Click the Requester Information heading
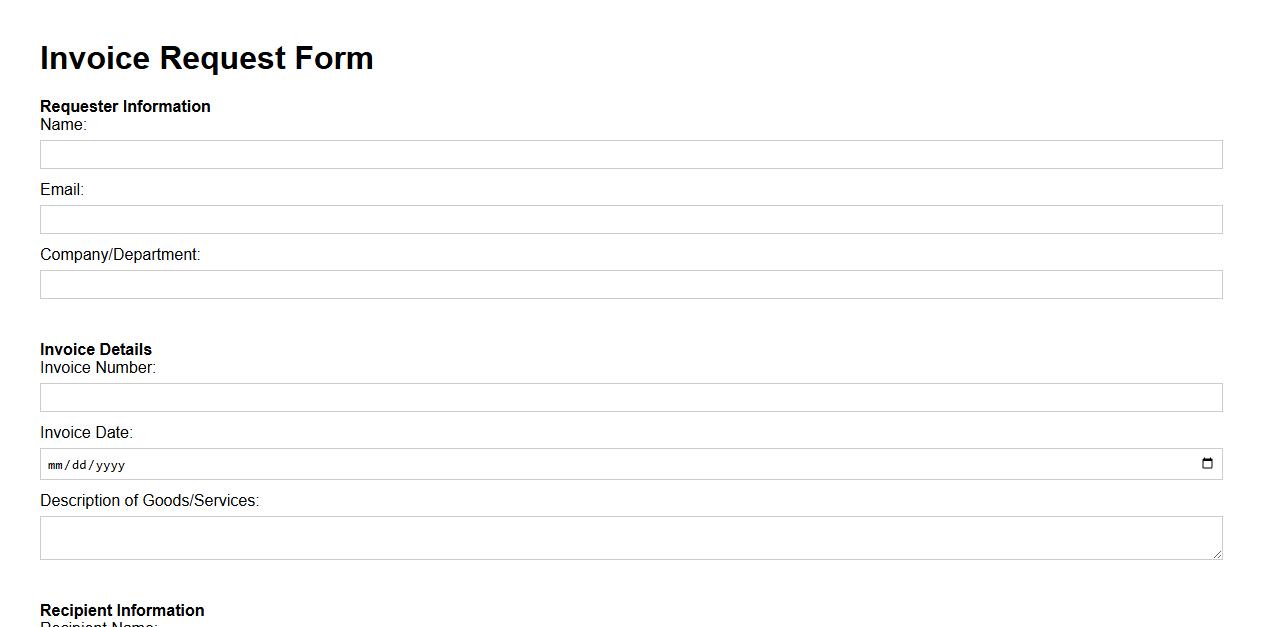 125,106
